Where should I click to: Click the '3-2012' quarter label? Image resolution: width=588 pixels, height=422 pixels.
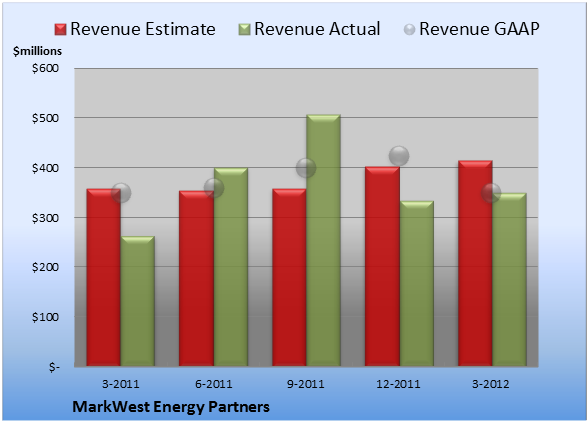click(x=491, y=384)
